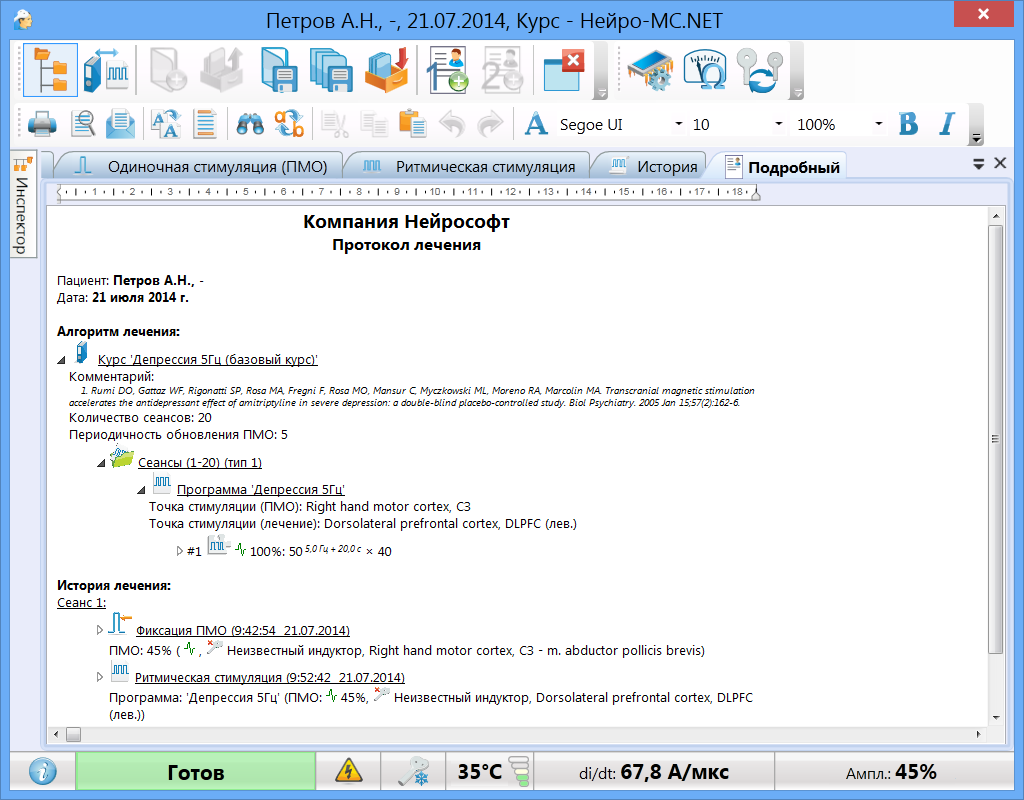Click the Print icon in toolbar
The height and width of the screenshot is (800, 1024).
click(x=41, y=124)
